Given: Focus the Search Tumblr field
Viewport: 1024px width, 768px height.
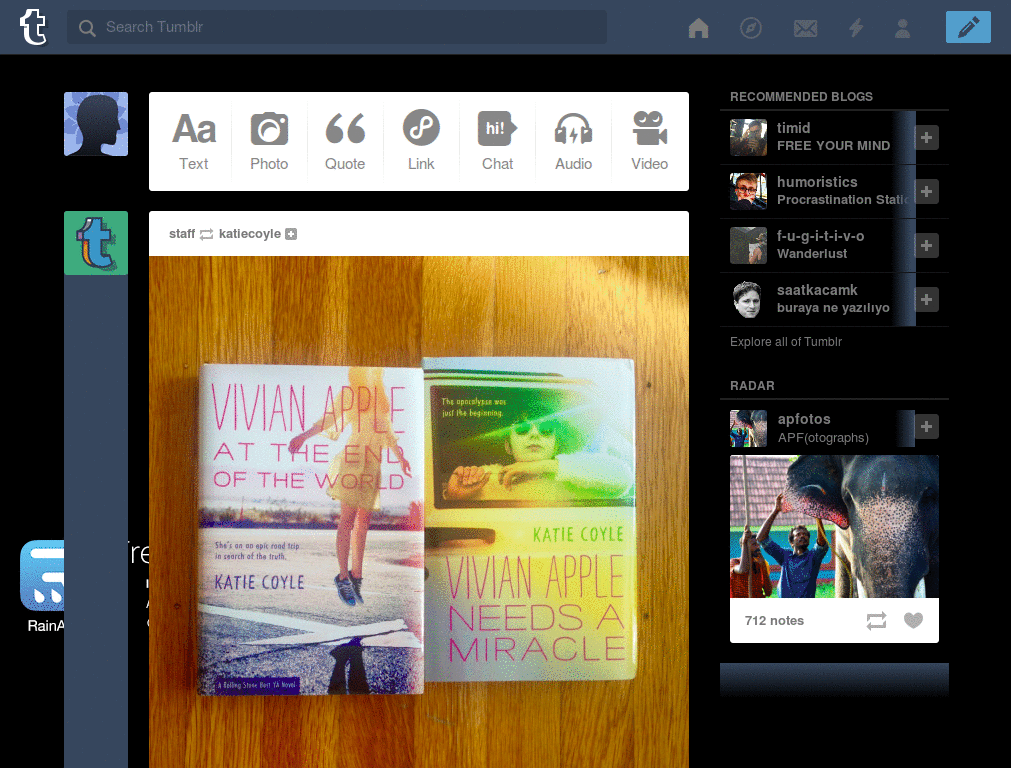Looking at the screenshot, I should (337, 27).
